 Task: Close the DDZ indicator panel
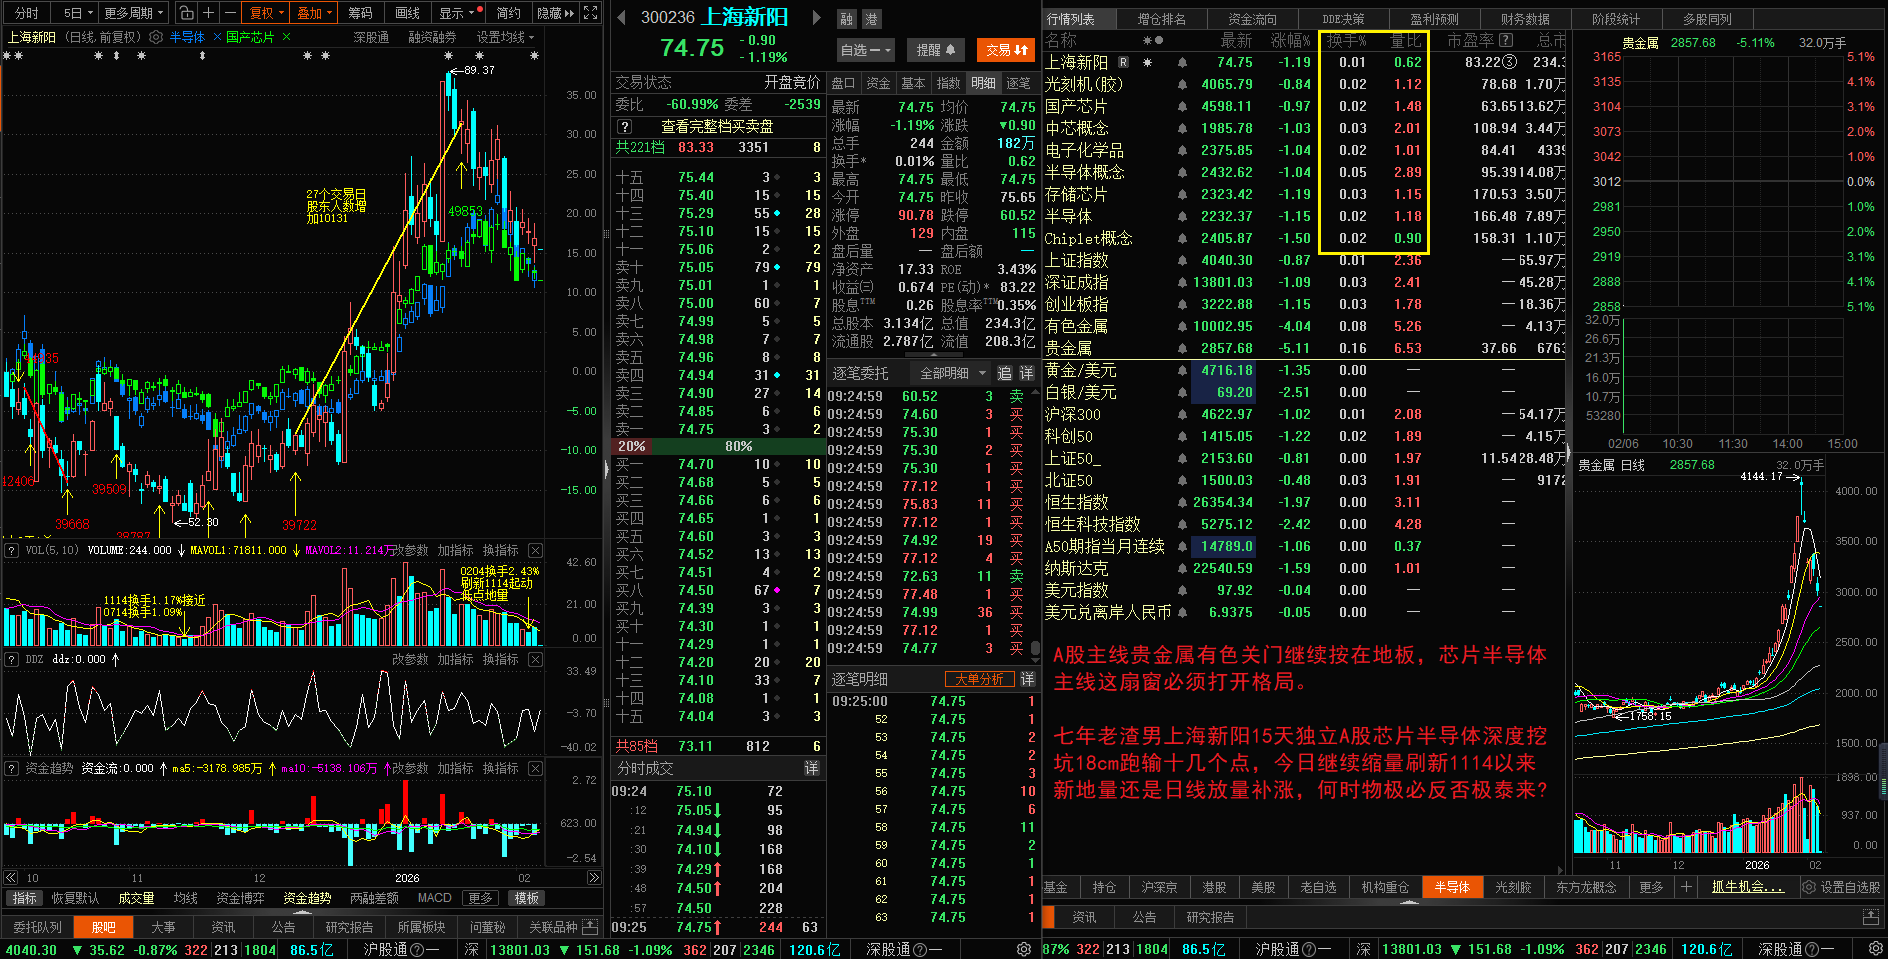(536, 659)
